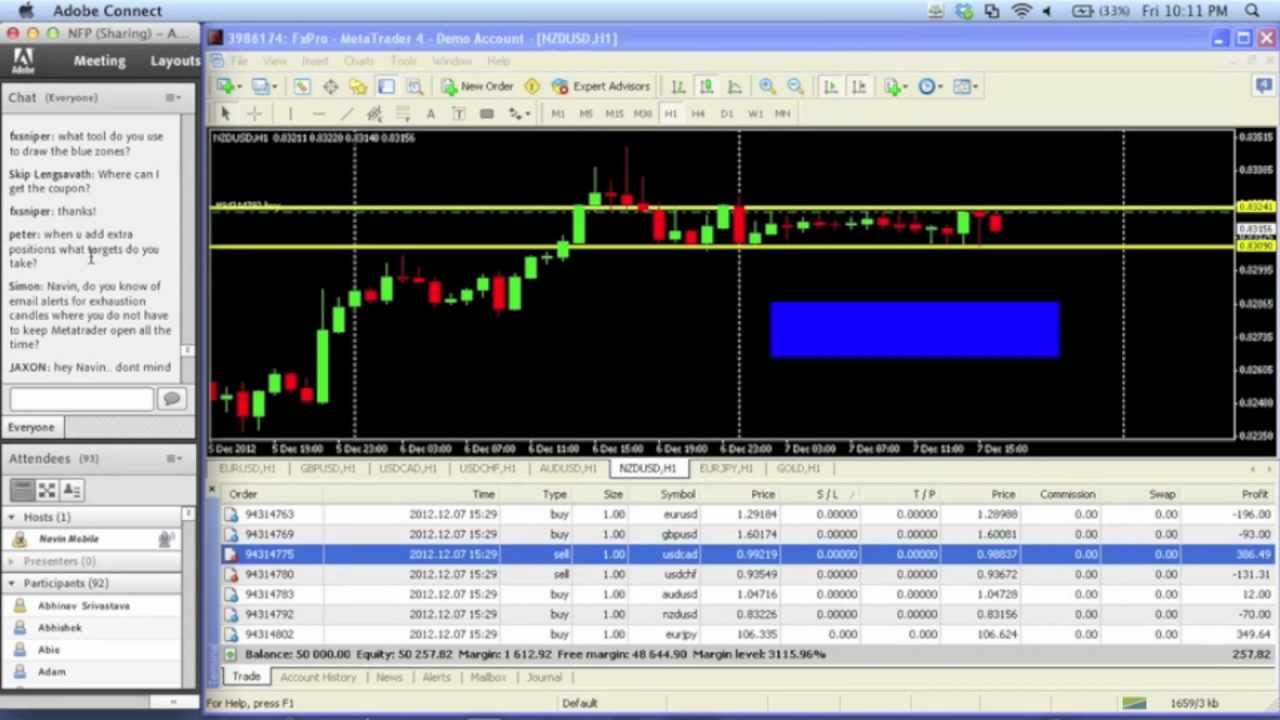
Task: Sort orders by Profit column header
Action: pos(1254,494)
